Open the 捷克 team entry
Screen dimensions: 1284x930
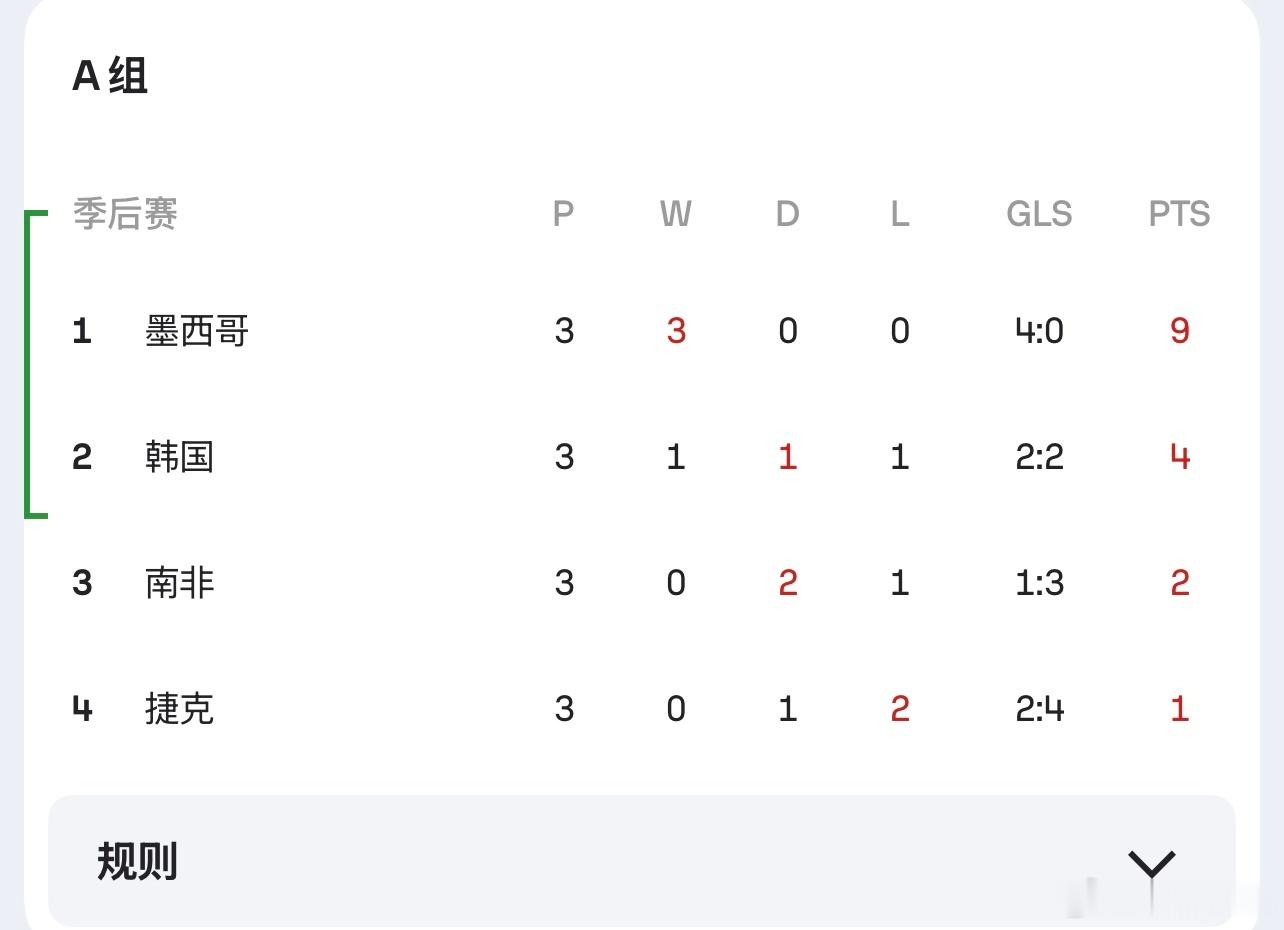click(x=180, y=708)
